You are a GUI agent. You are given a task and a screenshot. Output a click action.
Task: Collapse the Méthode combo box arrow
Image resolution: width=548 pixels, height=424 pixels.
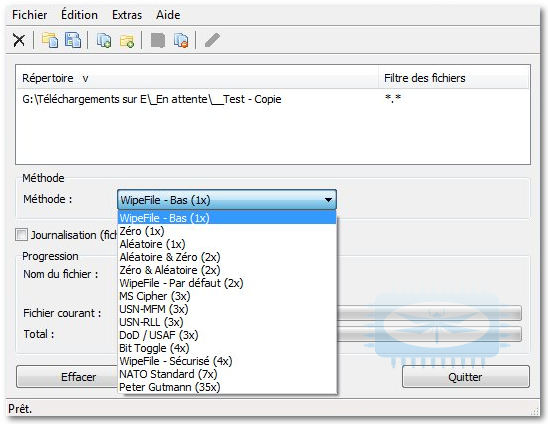point(328,200)
